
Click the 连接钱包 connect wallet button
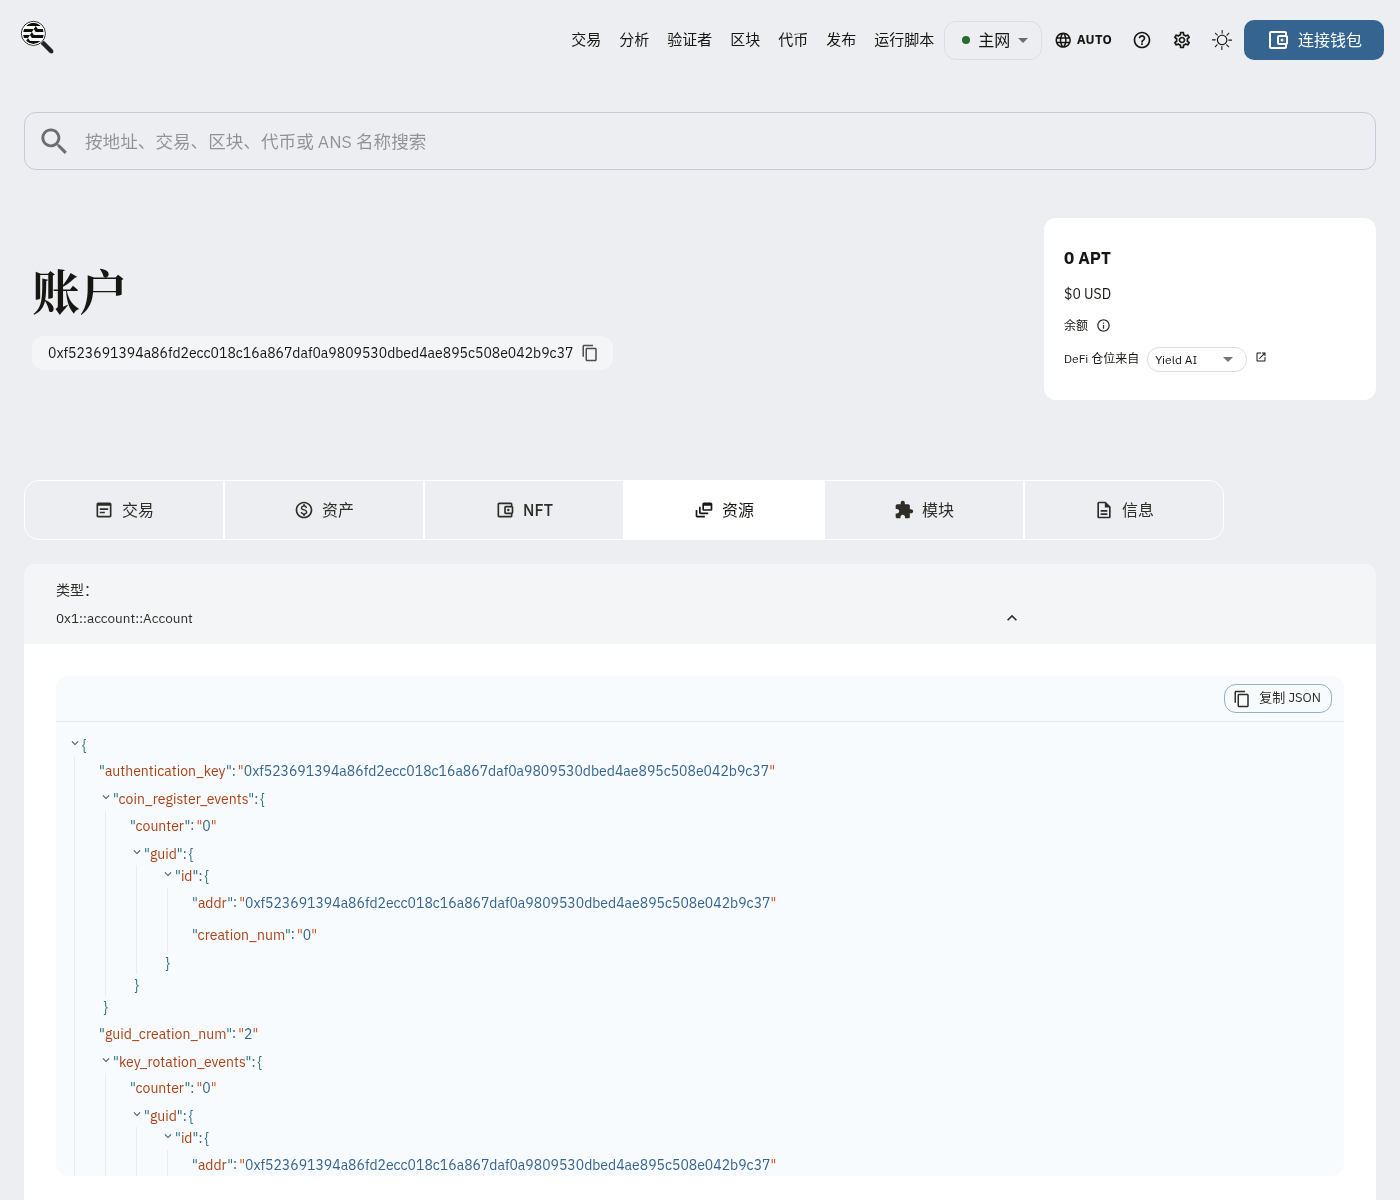pos(1314,40)
